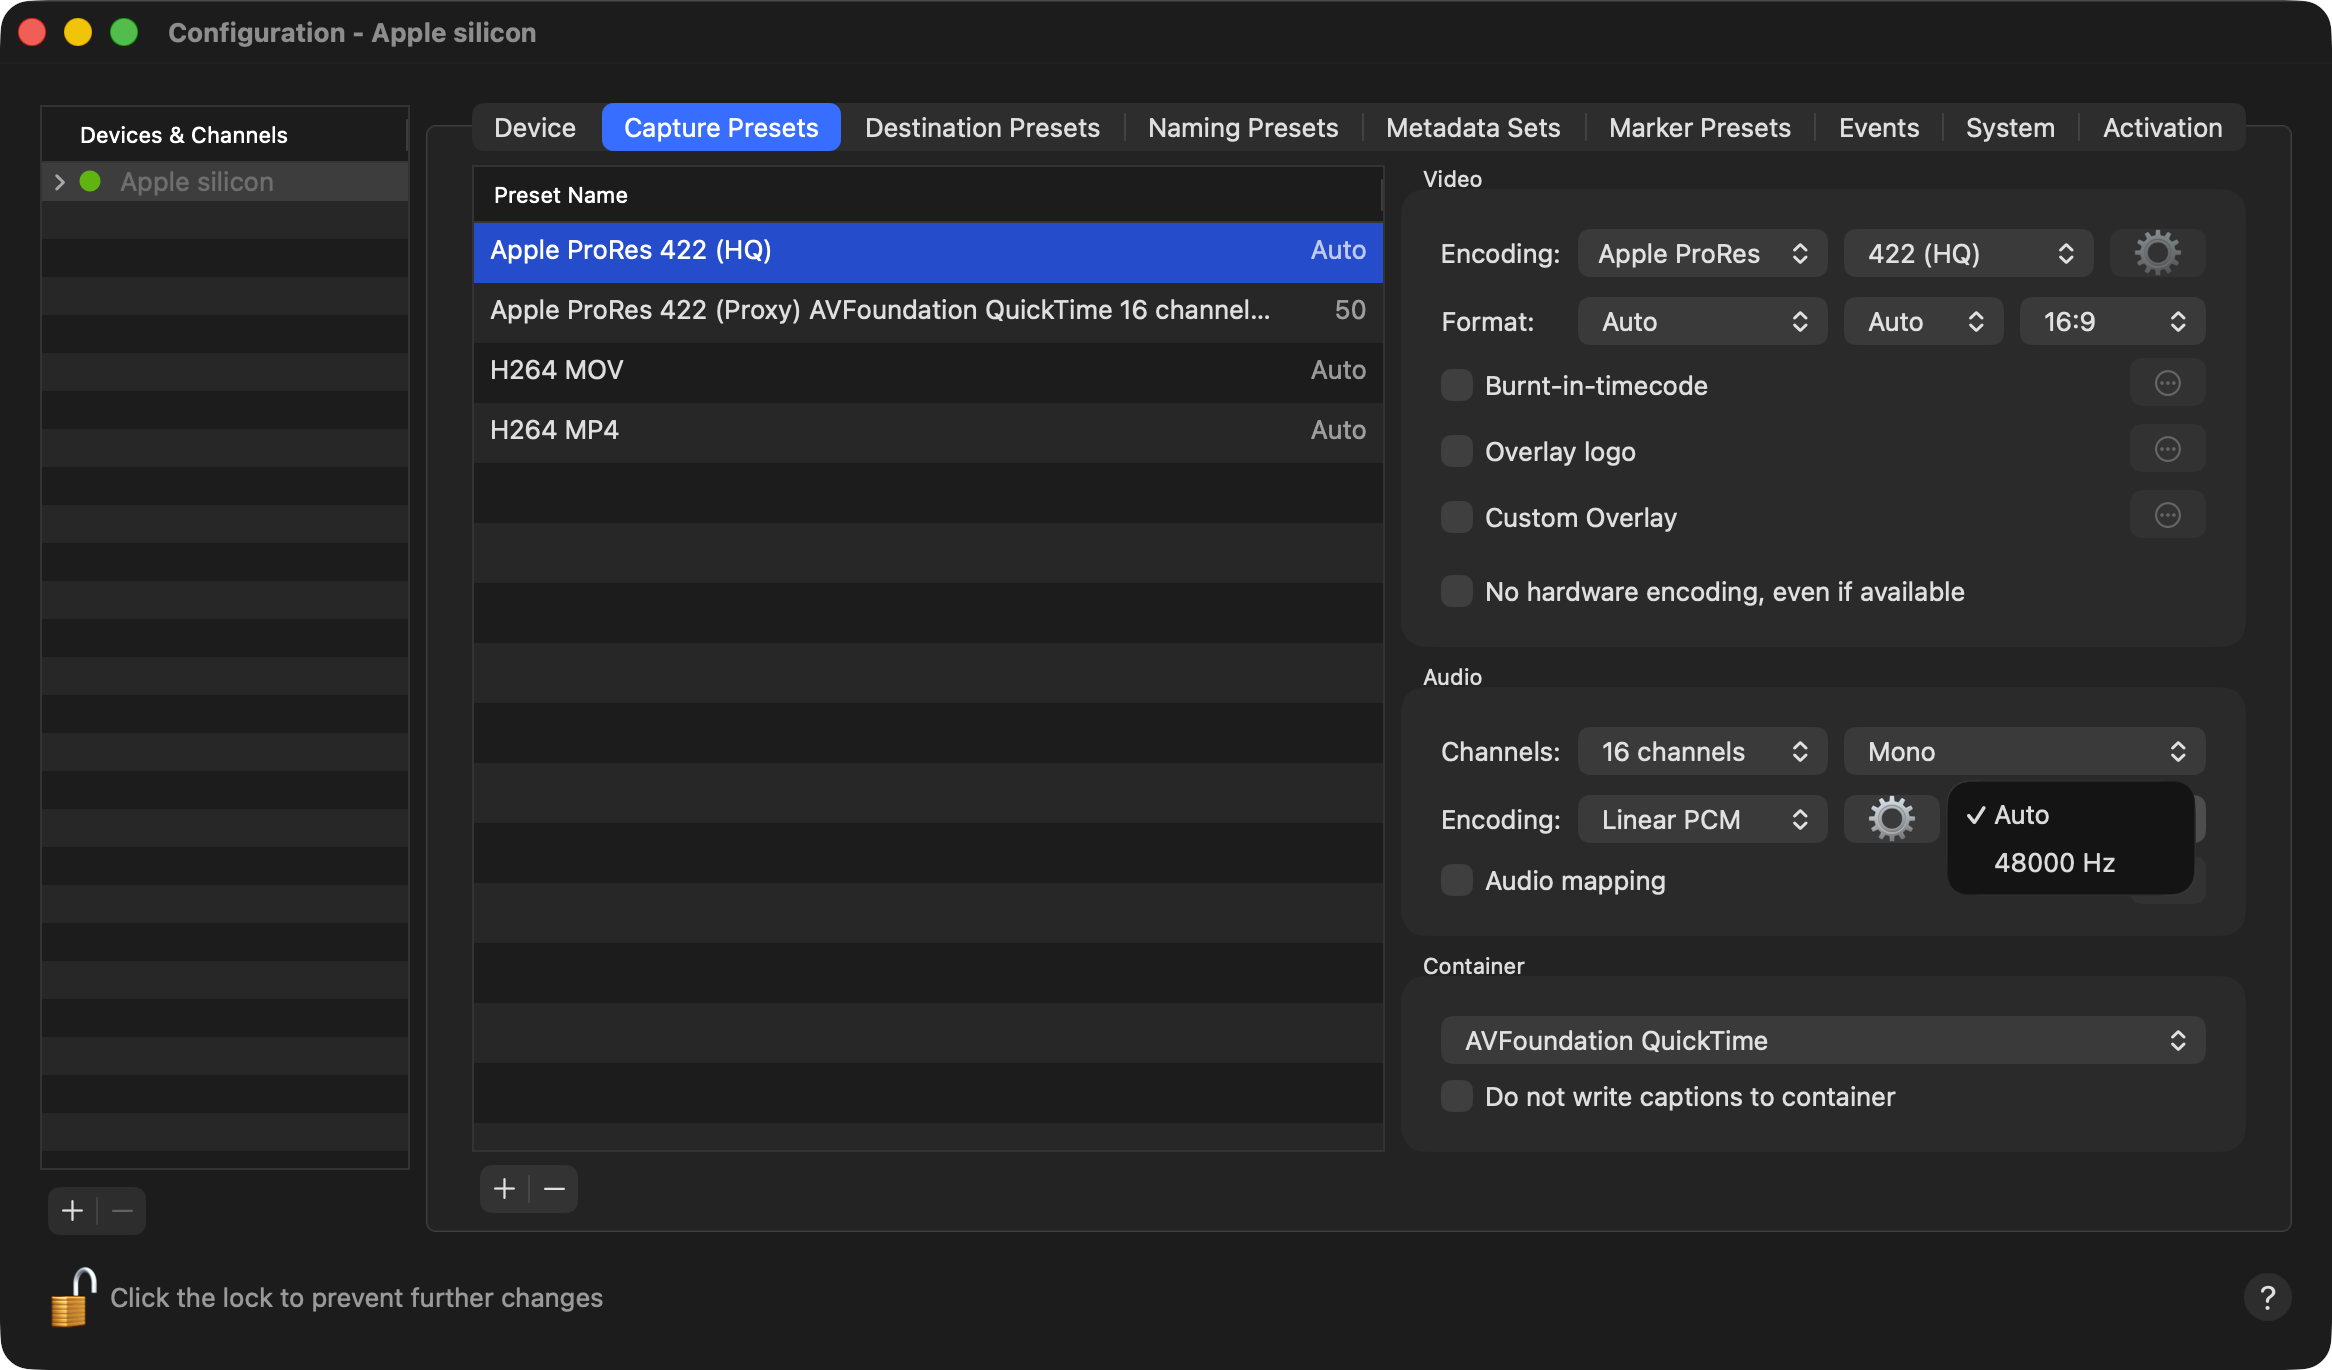The image size is (2332, 1370).
Task: Open Burnt-in-timecode options button
Action: (2167, 383)
